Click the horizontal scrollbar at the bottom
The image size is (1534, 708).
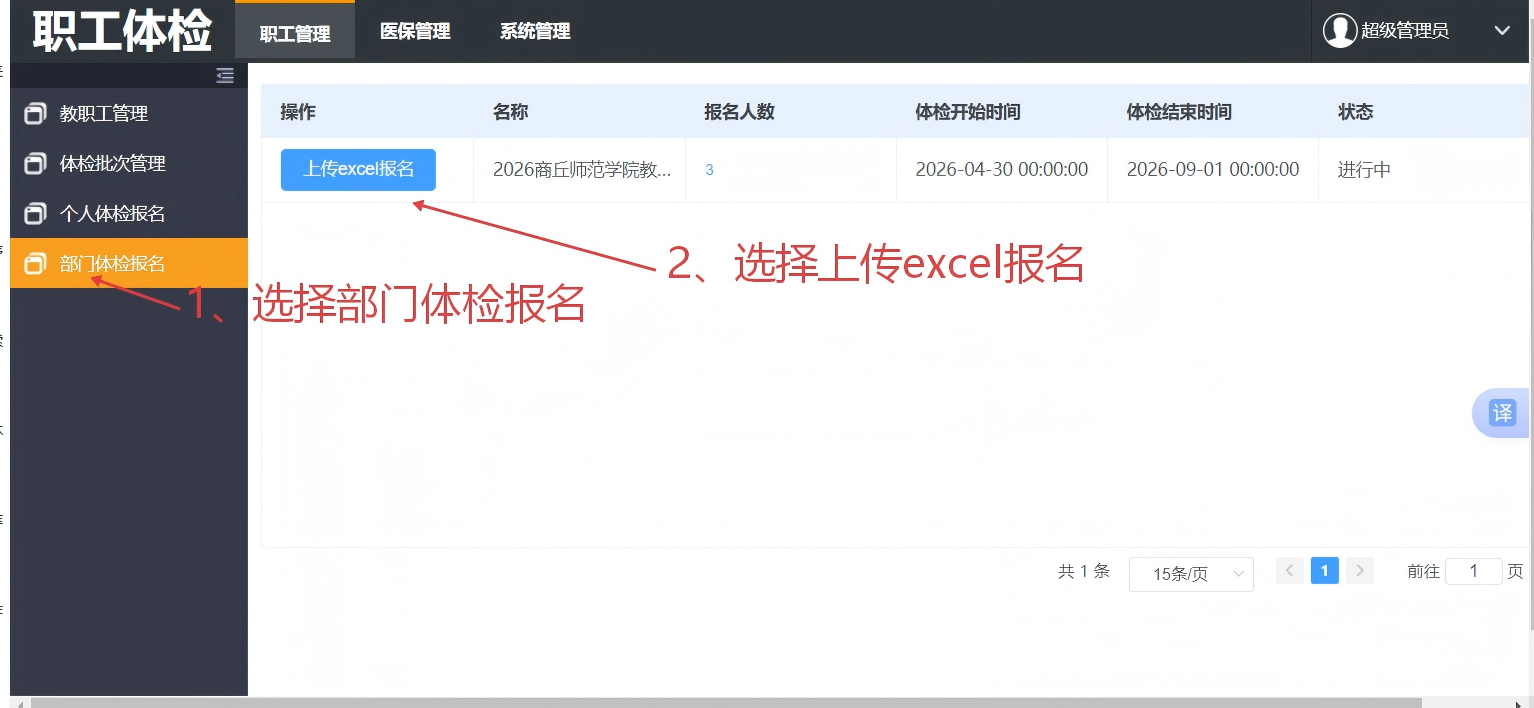point(725,702)
